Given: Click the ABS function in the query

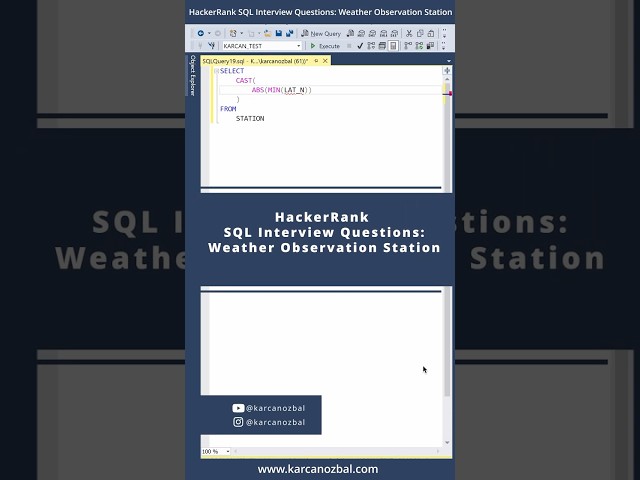Looking at the screenshot, I should tap(258, 90).
